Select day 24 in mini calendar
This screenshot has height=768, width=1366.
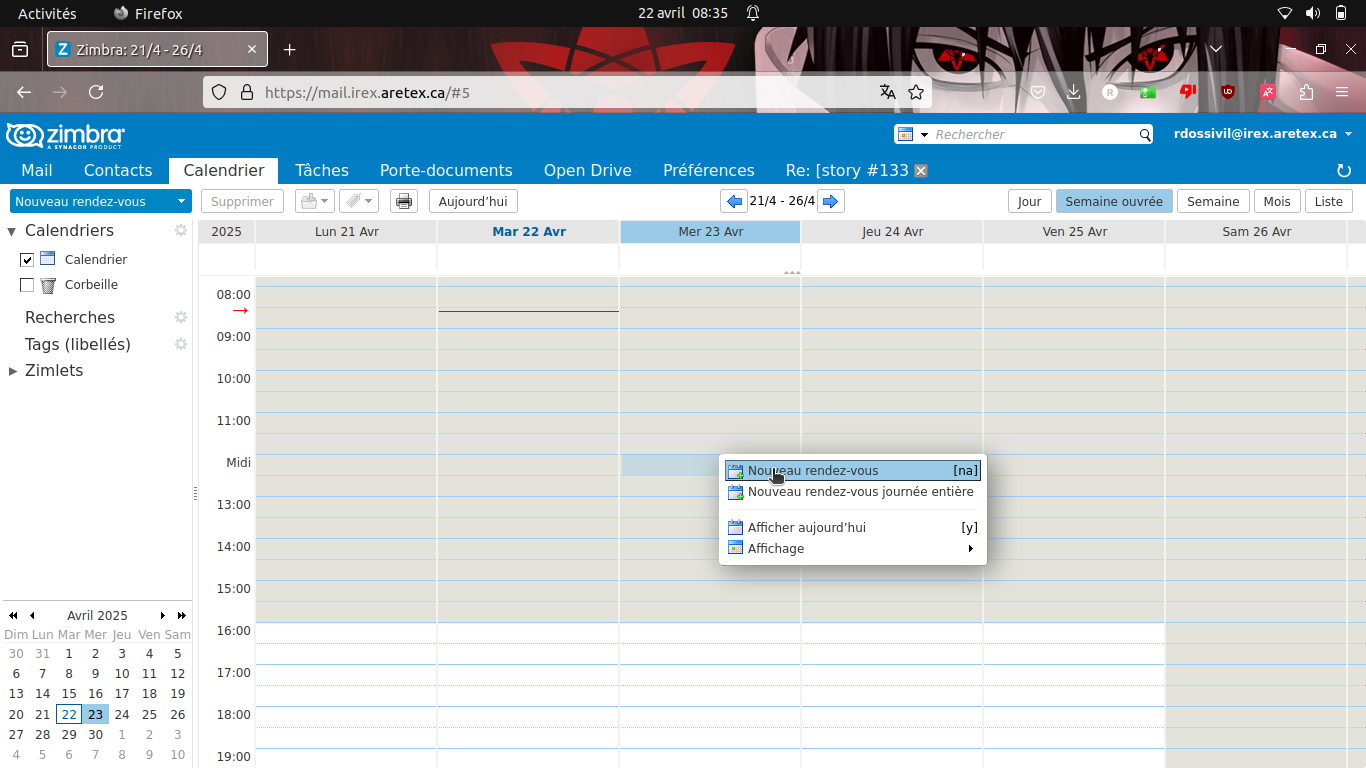pos(122,714)
